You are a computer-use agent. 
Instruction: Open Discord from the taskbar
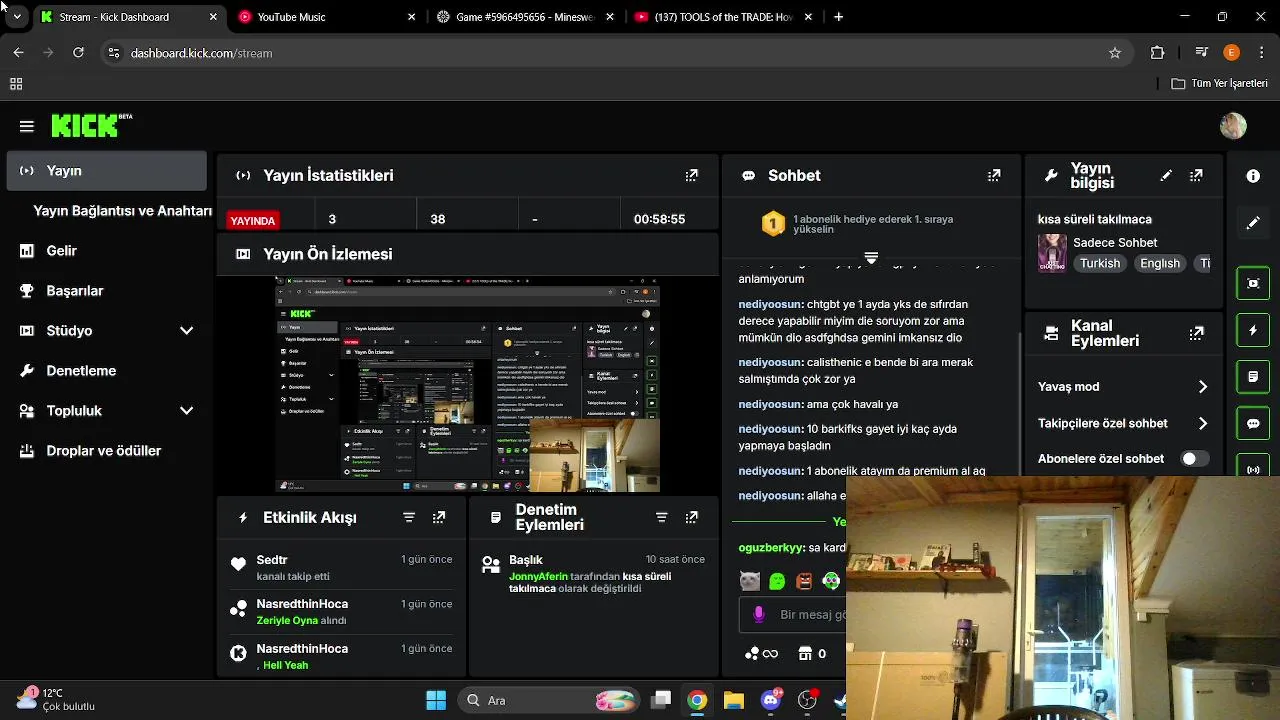point(771,700)
